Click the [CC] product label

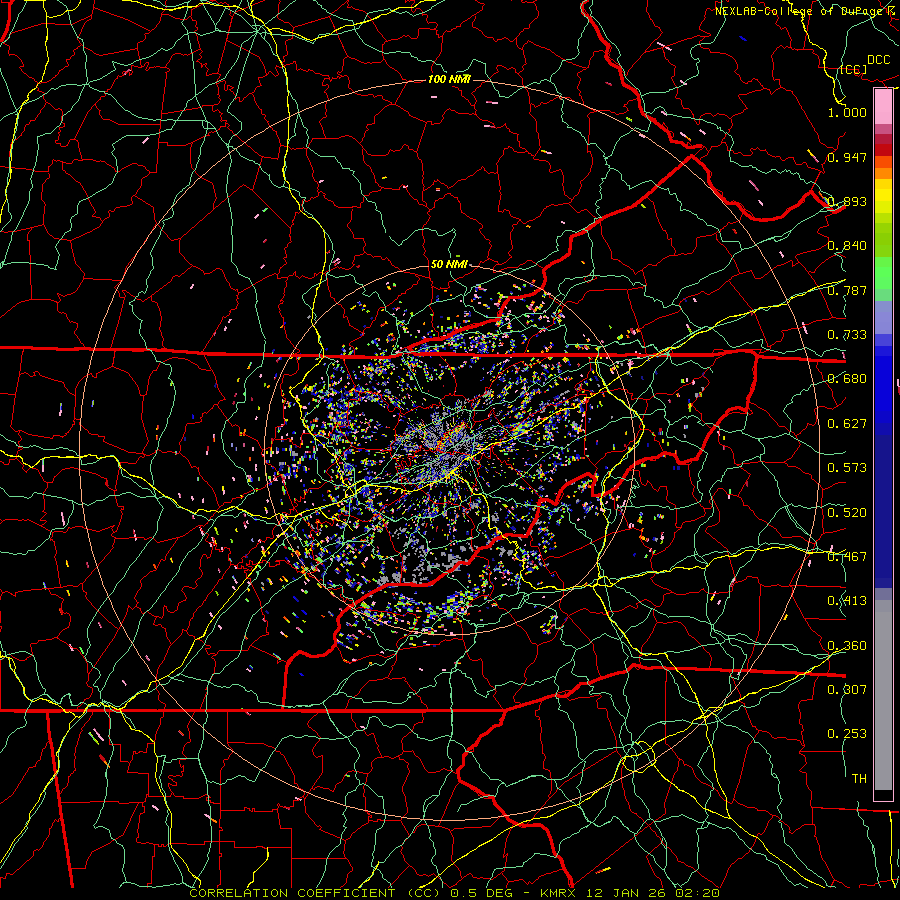853,69
